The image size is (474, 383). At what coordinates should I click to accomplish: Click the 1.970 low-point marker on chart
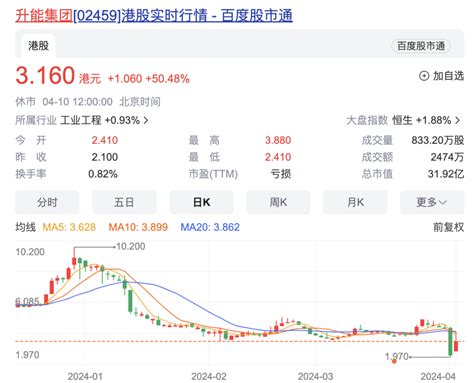click(x=396, y=357)
